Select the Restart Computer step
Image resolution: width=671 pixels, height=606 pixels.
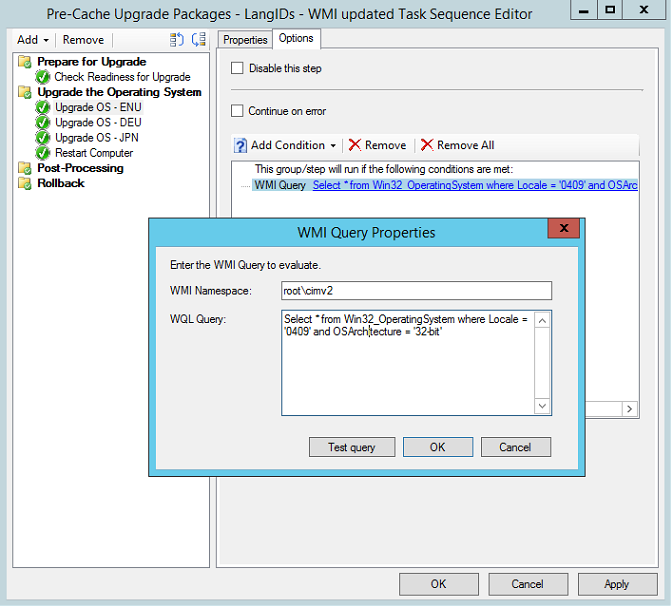(x=94, y=153)
